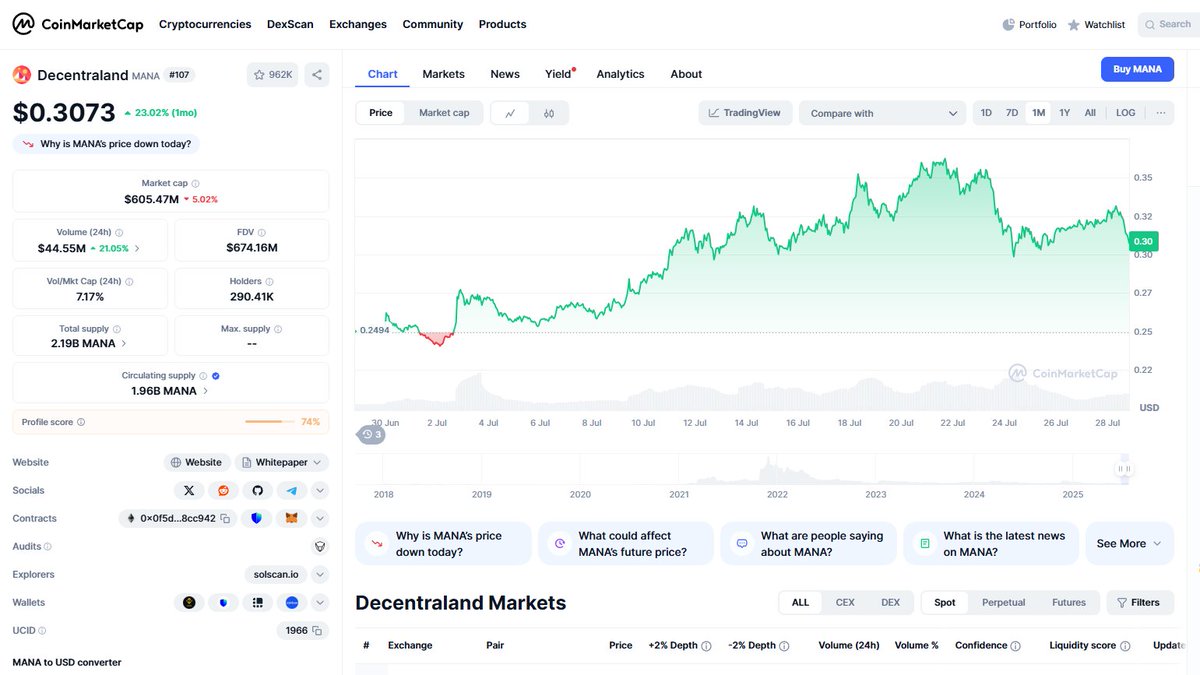Image resolution: width=1200 pixels, height=675 pixels.
Task: Filter markets by DEX
Action: [x=890, y=603]
